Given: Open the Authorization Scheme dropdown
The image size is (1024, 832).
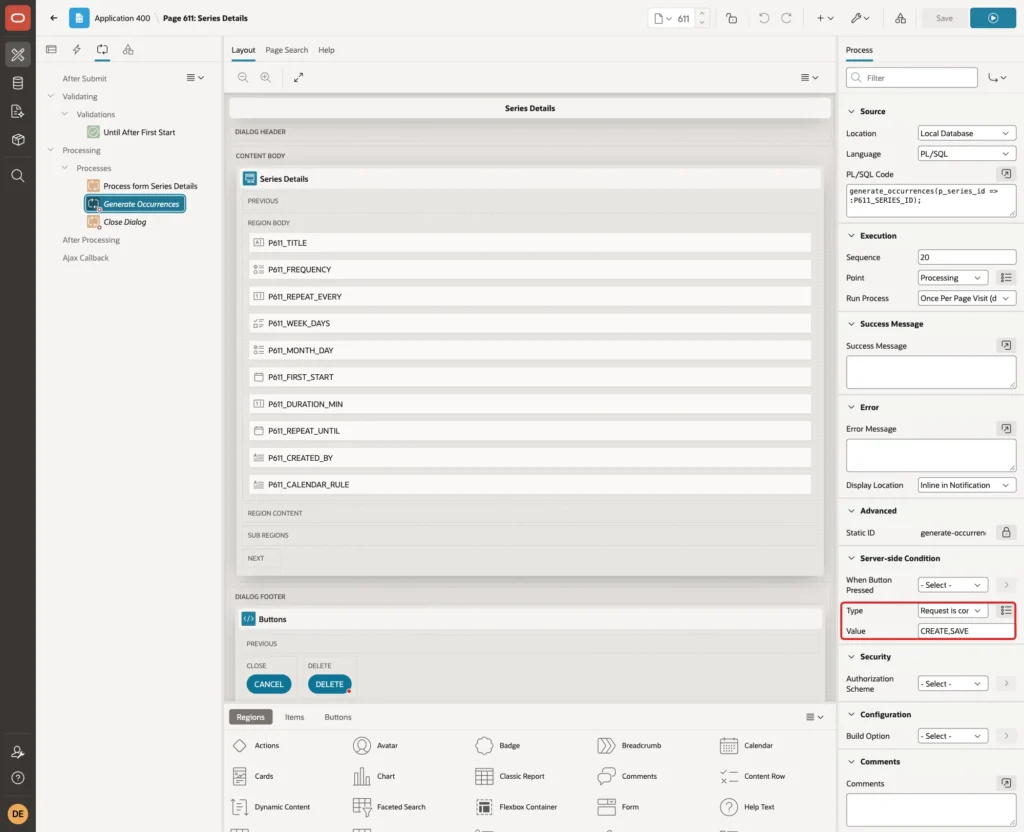Looking at the screenshot, I should click(x=952, y=683).
